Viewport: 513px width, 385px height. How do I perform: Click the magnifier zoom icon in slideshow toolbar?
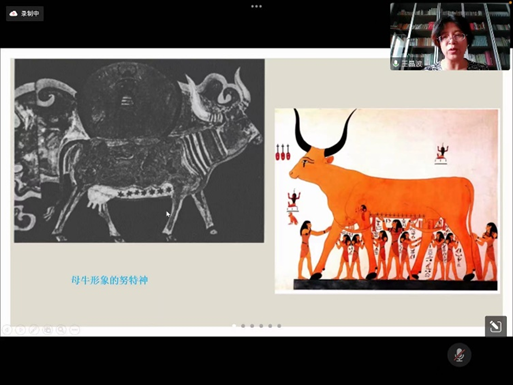(61, 330)
